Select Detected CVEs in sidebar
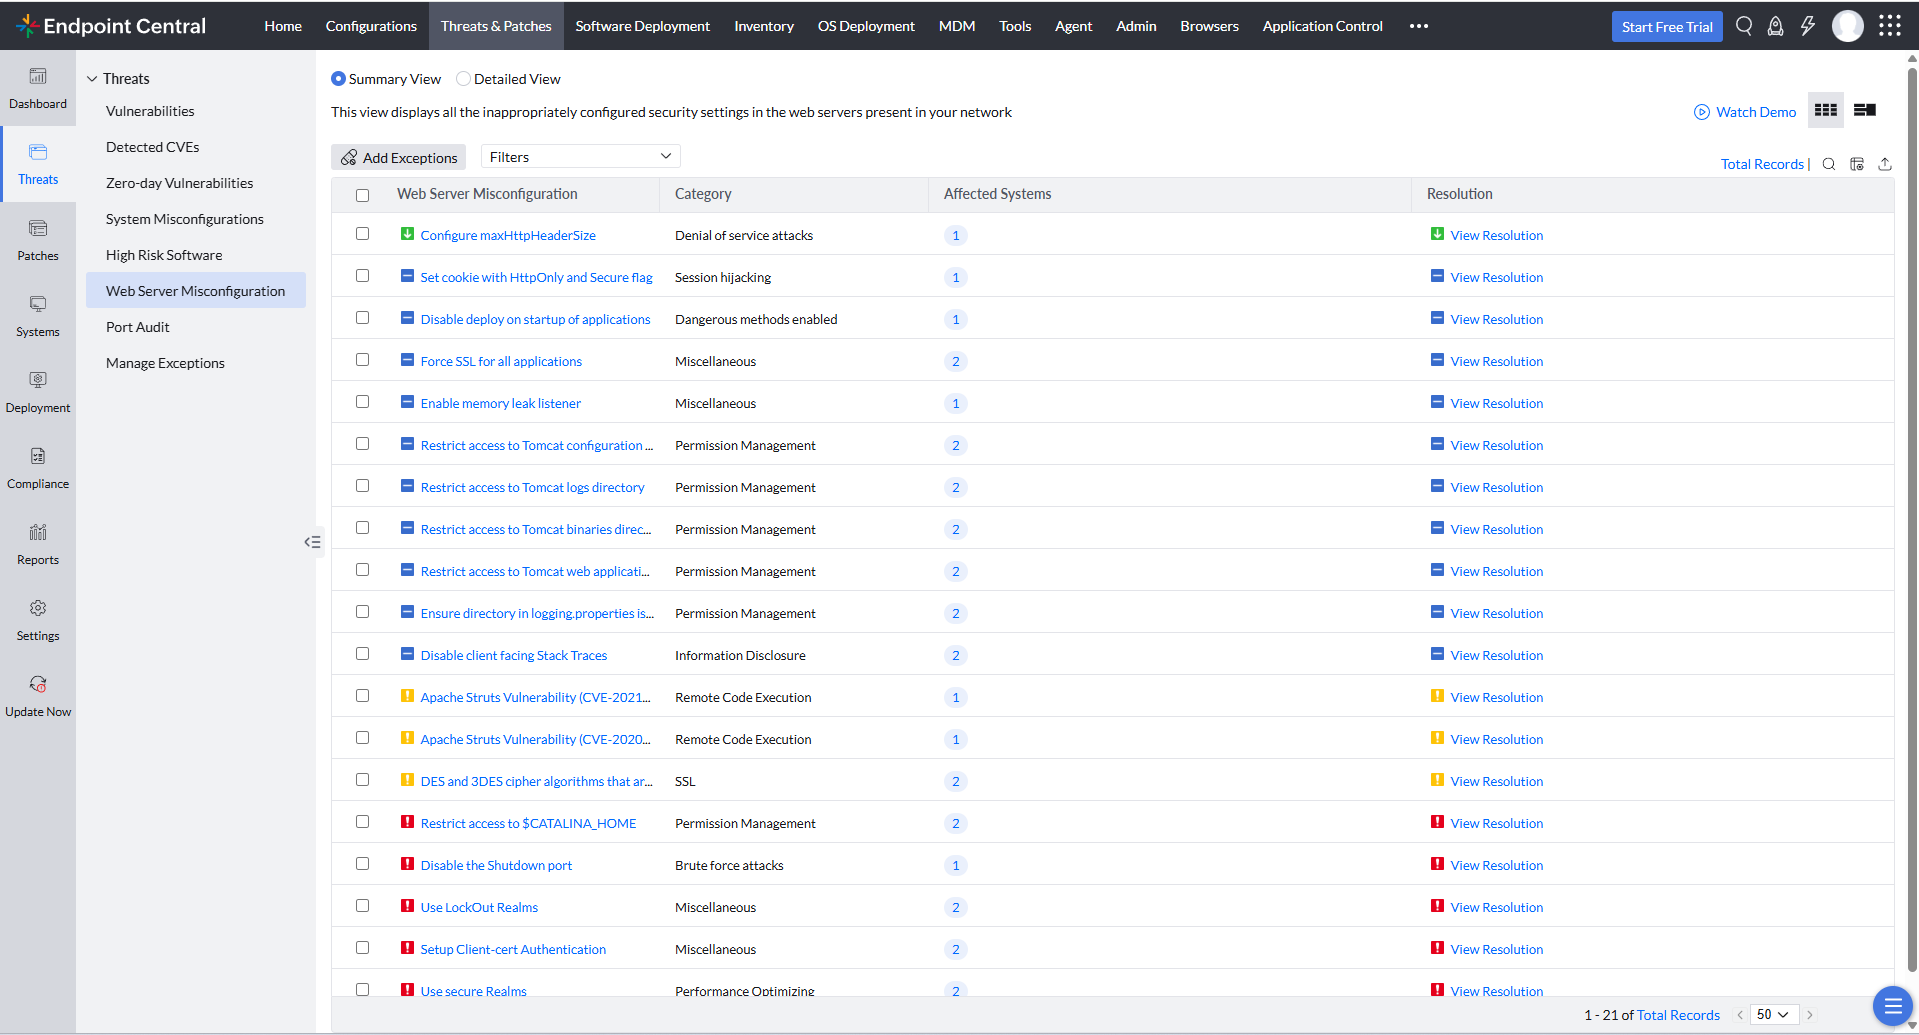The height and width of the screenshot is (1035, 1919). (x=153, y=147)
